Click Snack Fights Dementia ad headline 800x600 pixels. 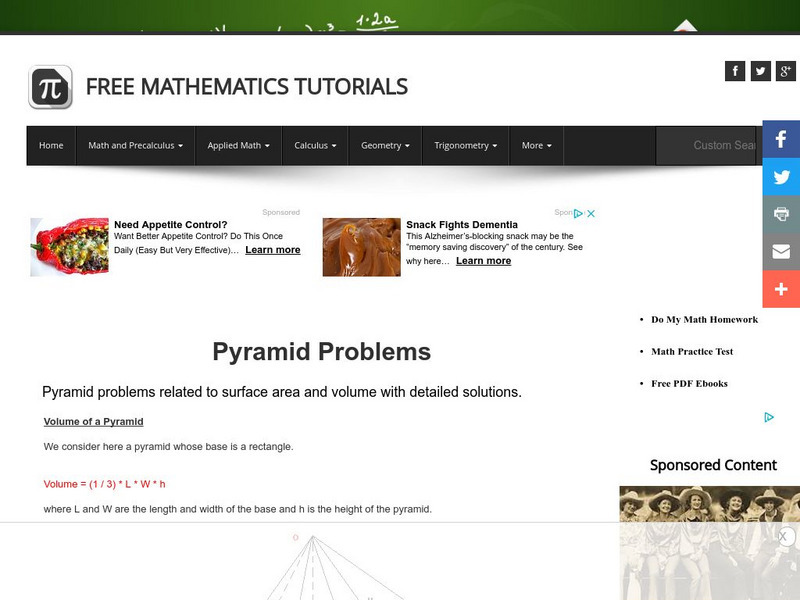462,224
